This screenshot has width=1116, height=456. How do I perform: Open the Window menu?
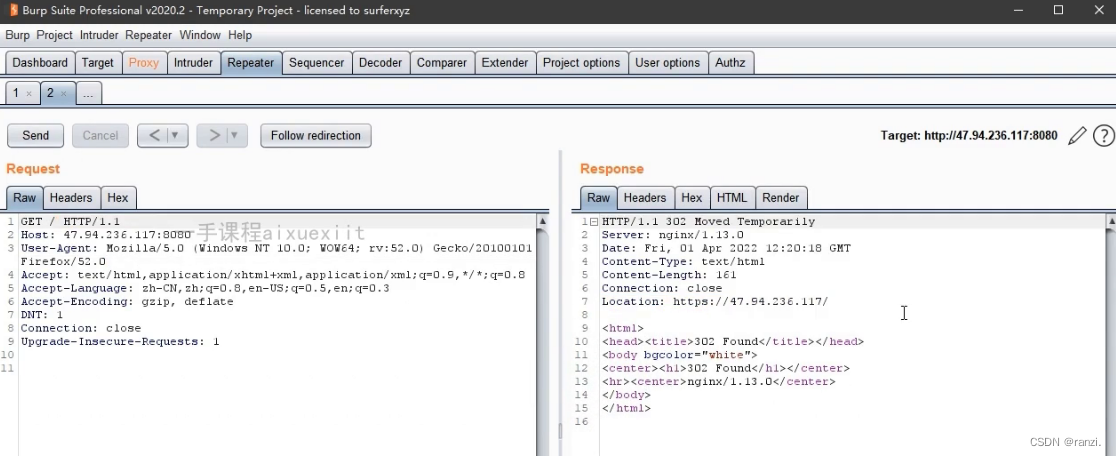[200, 35]
